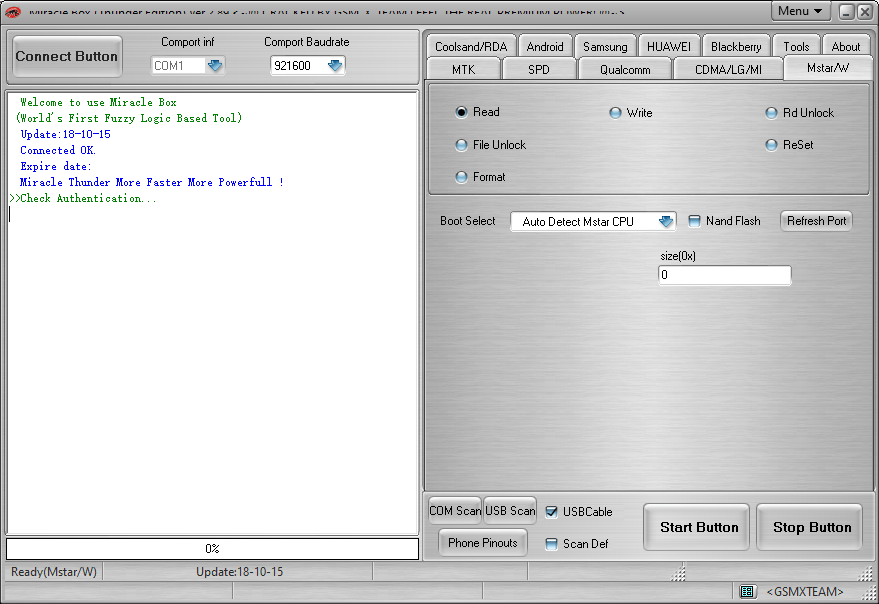Uncheck the USBCable checkbox
The image size is (879, 604).
pyautogui.click(x=552, y=512)
